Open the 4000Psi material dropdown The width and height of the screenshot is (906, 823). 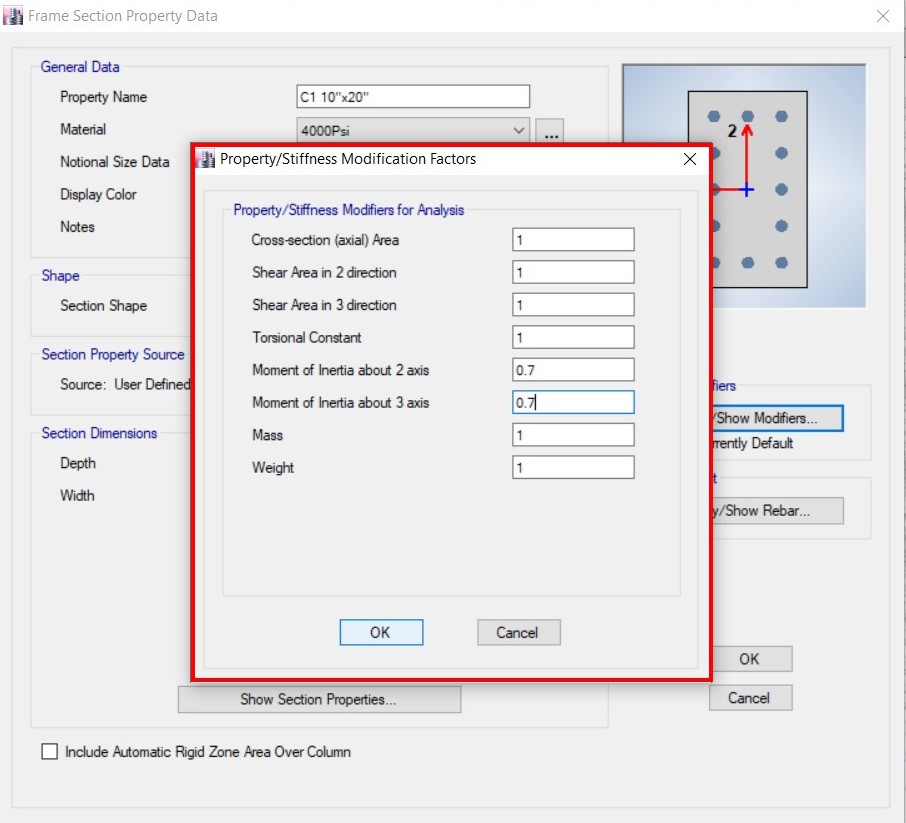tap(518, 130)
